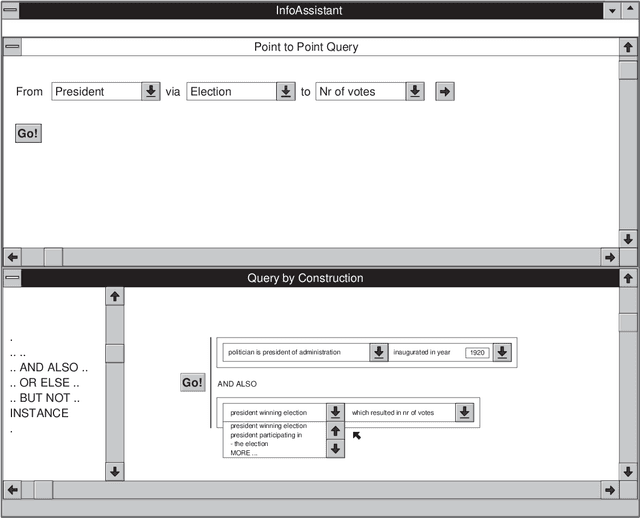Viewport: 640px width, 518px height.
Task: Expand the Election dropdown list
Action: pos(285,91)
